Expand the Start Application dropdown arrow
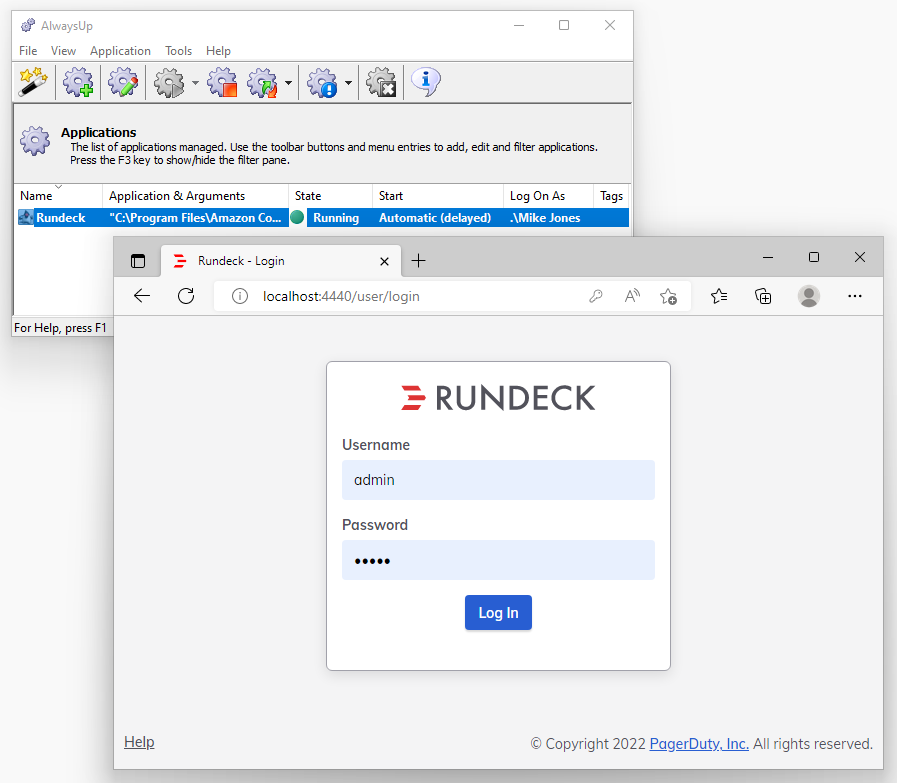Viewport: 897px width, 783px height. tap(195, 83)
